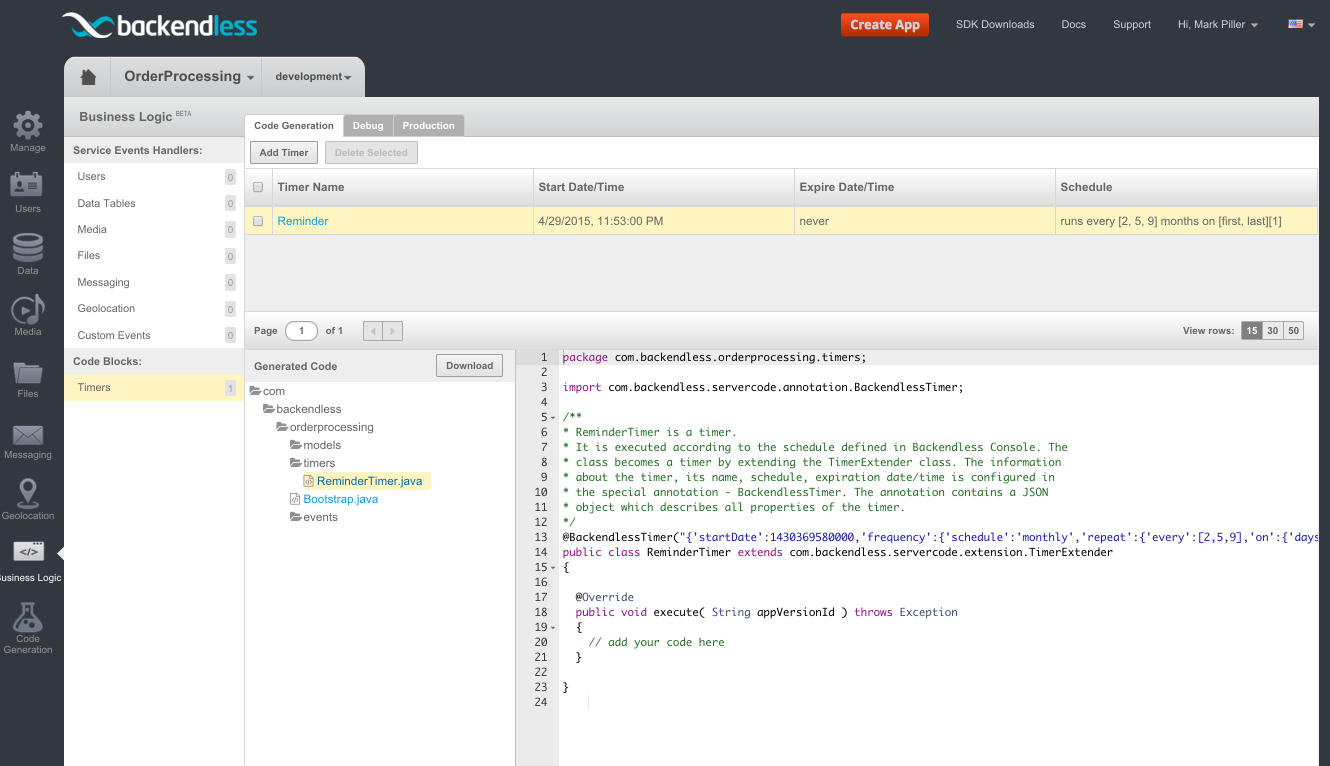Switch to the Code Generation tab
The width and height of the screenshot is (1330, 766).
[x=294, y=126]
